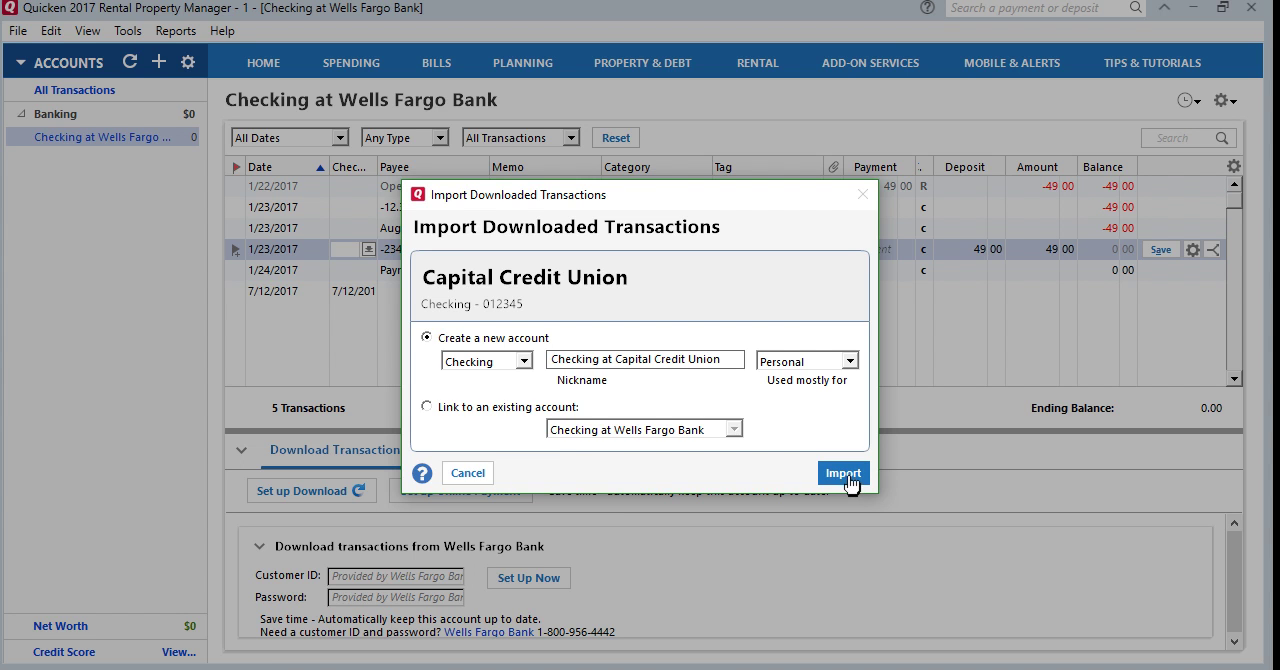
Task: Click the attachment paperclip column header
Action: (x=832, y=167)
